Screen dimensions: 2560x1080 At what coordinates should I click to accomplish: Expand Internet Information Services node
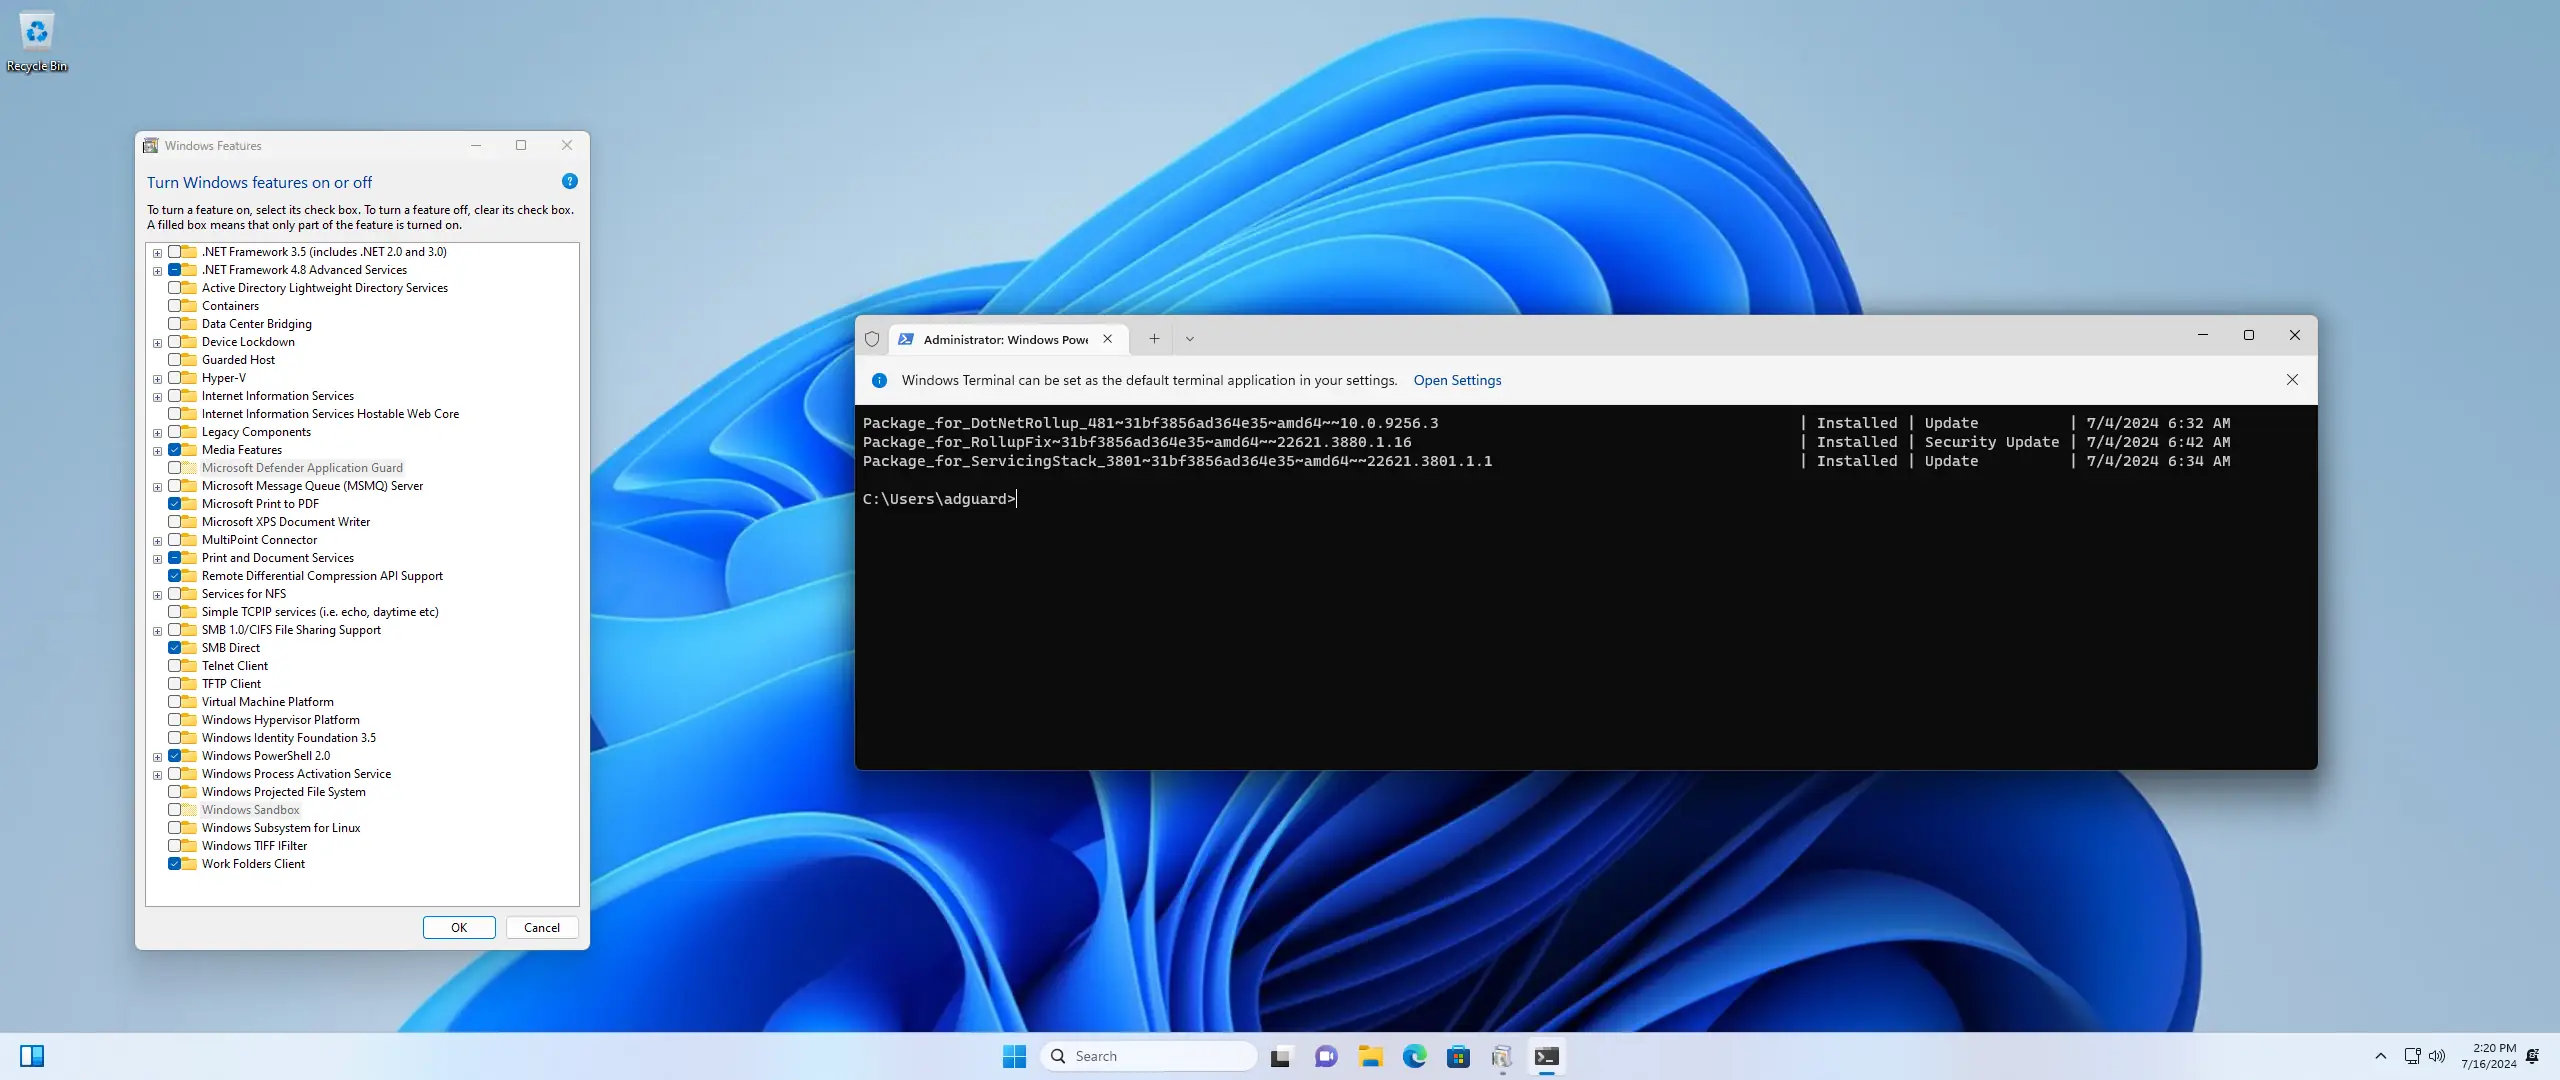pos(157,397)
